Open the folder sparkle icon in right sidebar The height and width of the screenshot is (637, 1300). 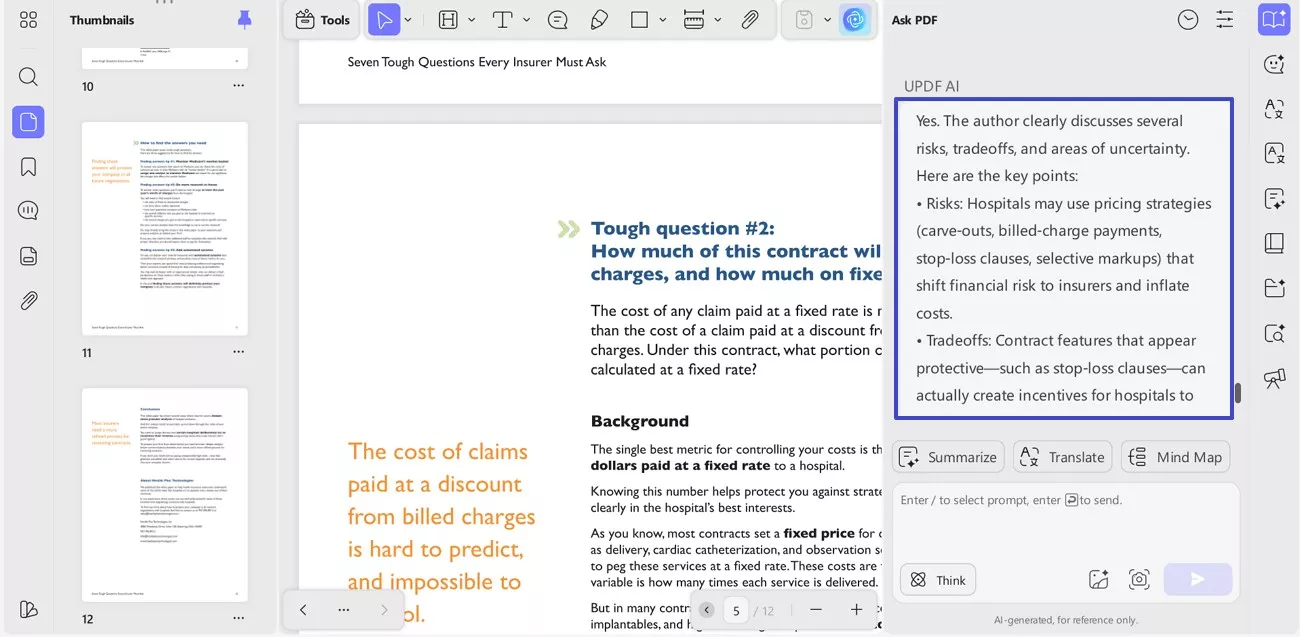[x=1274, y=288]
